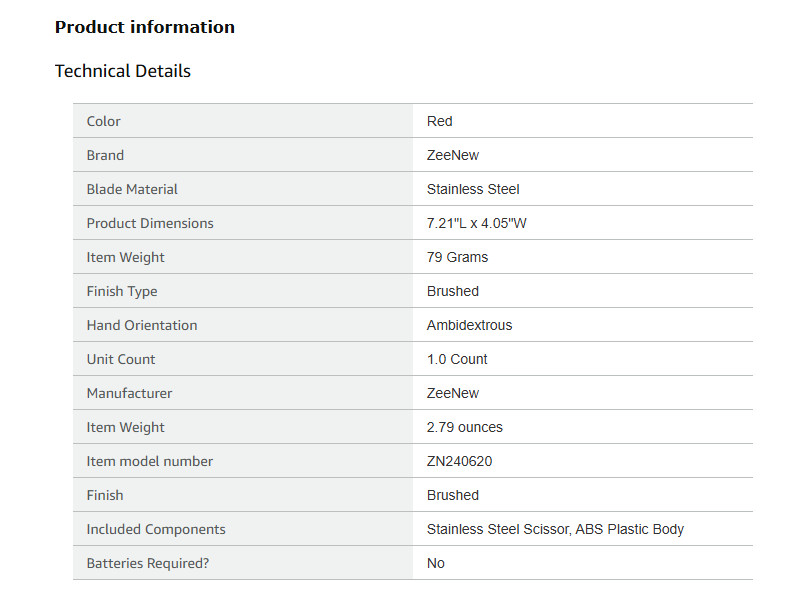
Task: Select the Brand row label
Action: [x=105, y=155]
